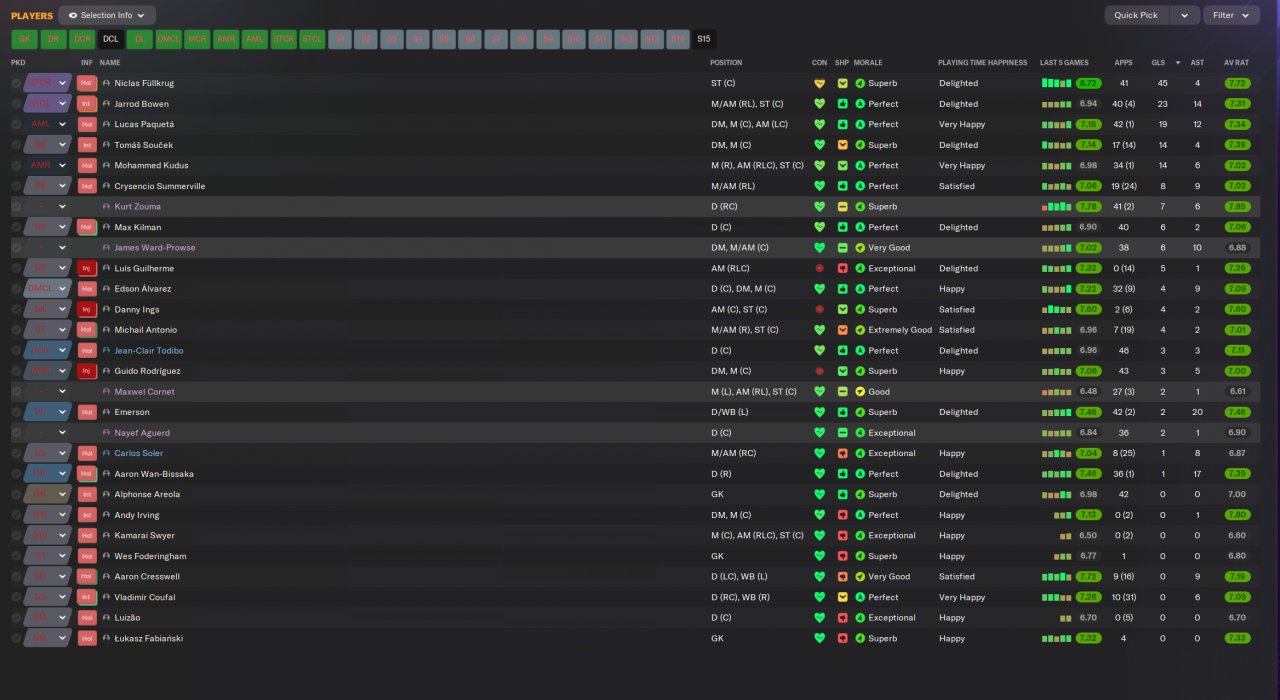Click the person icon beside Mohammed Kudus

pyautogui.click(x=106, y=165)
